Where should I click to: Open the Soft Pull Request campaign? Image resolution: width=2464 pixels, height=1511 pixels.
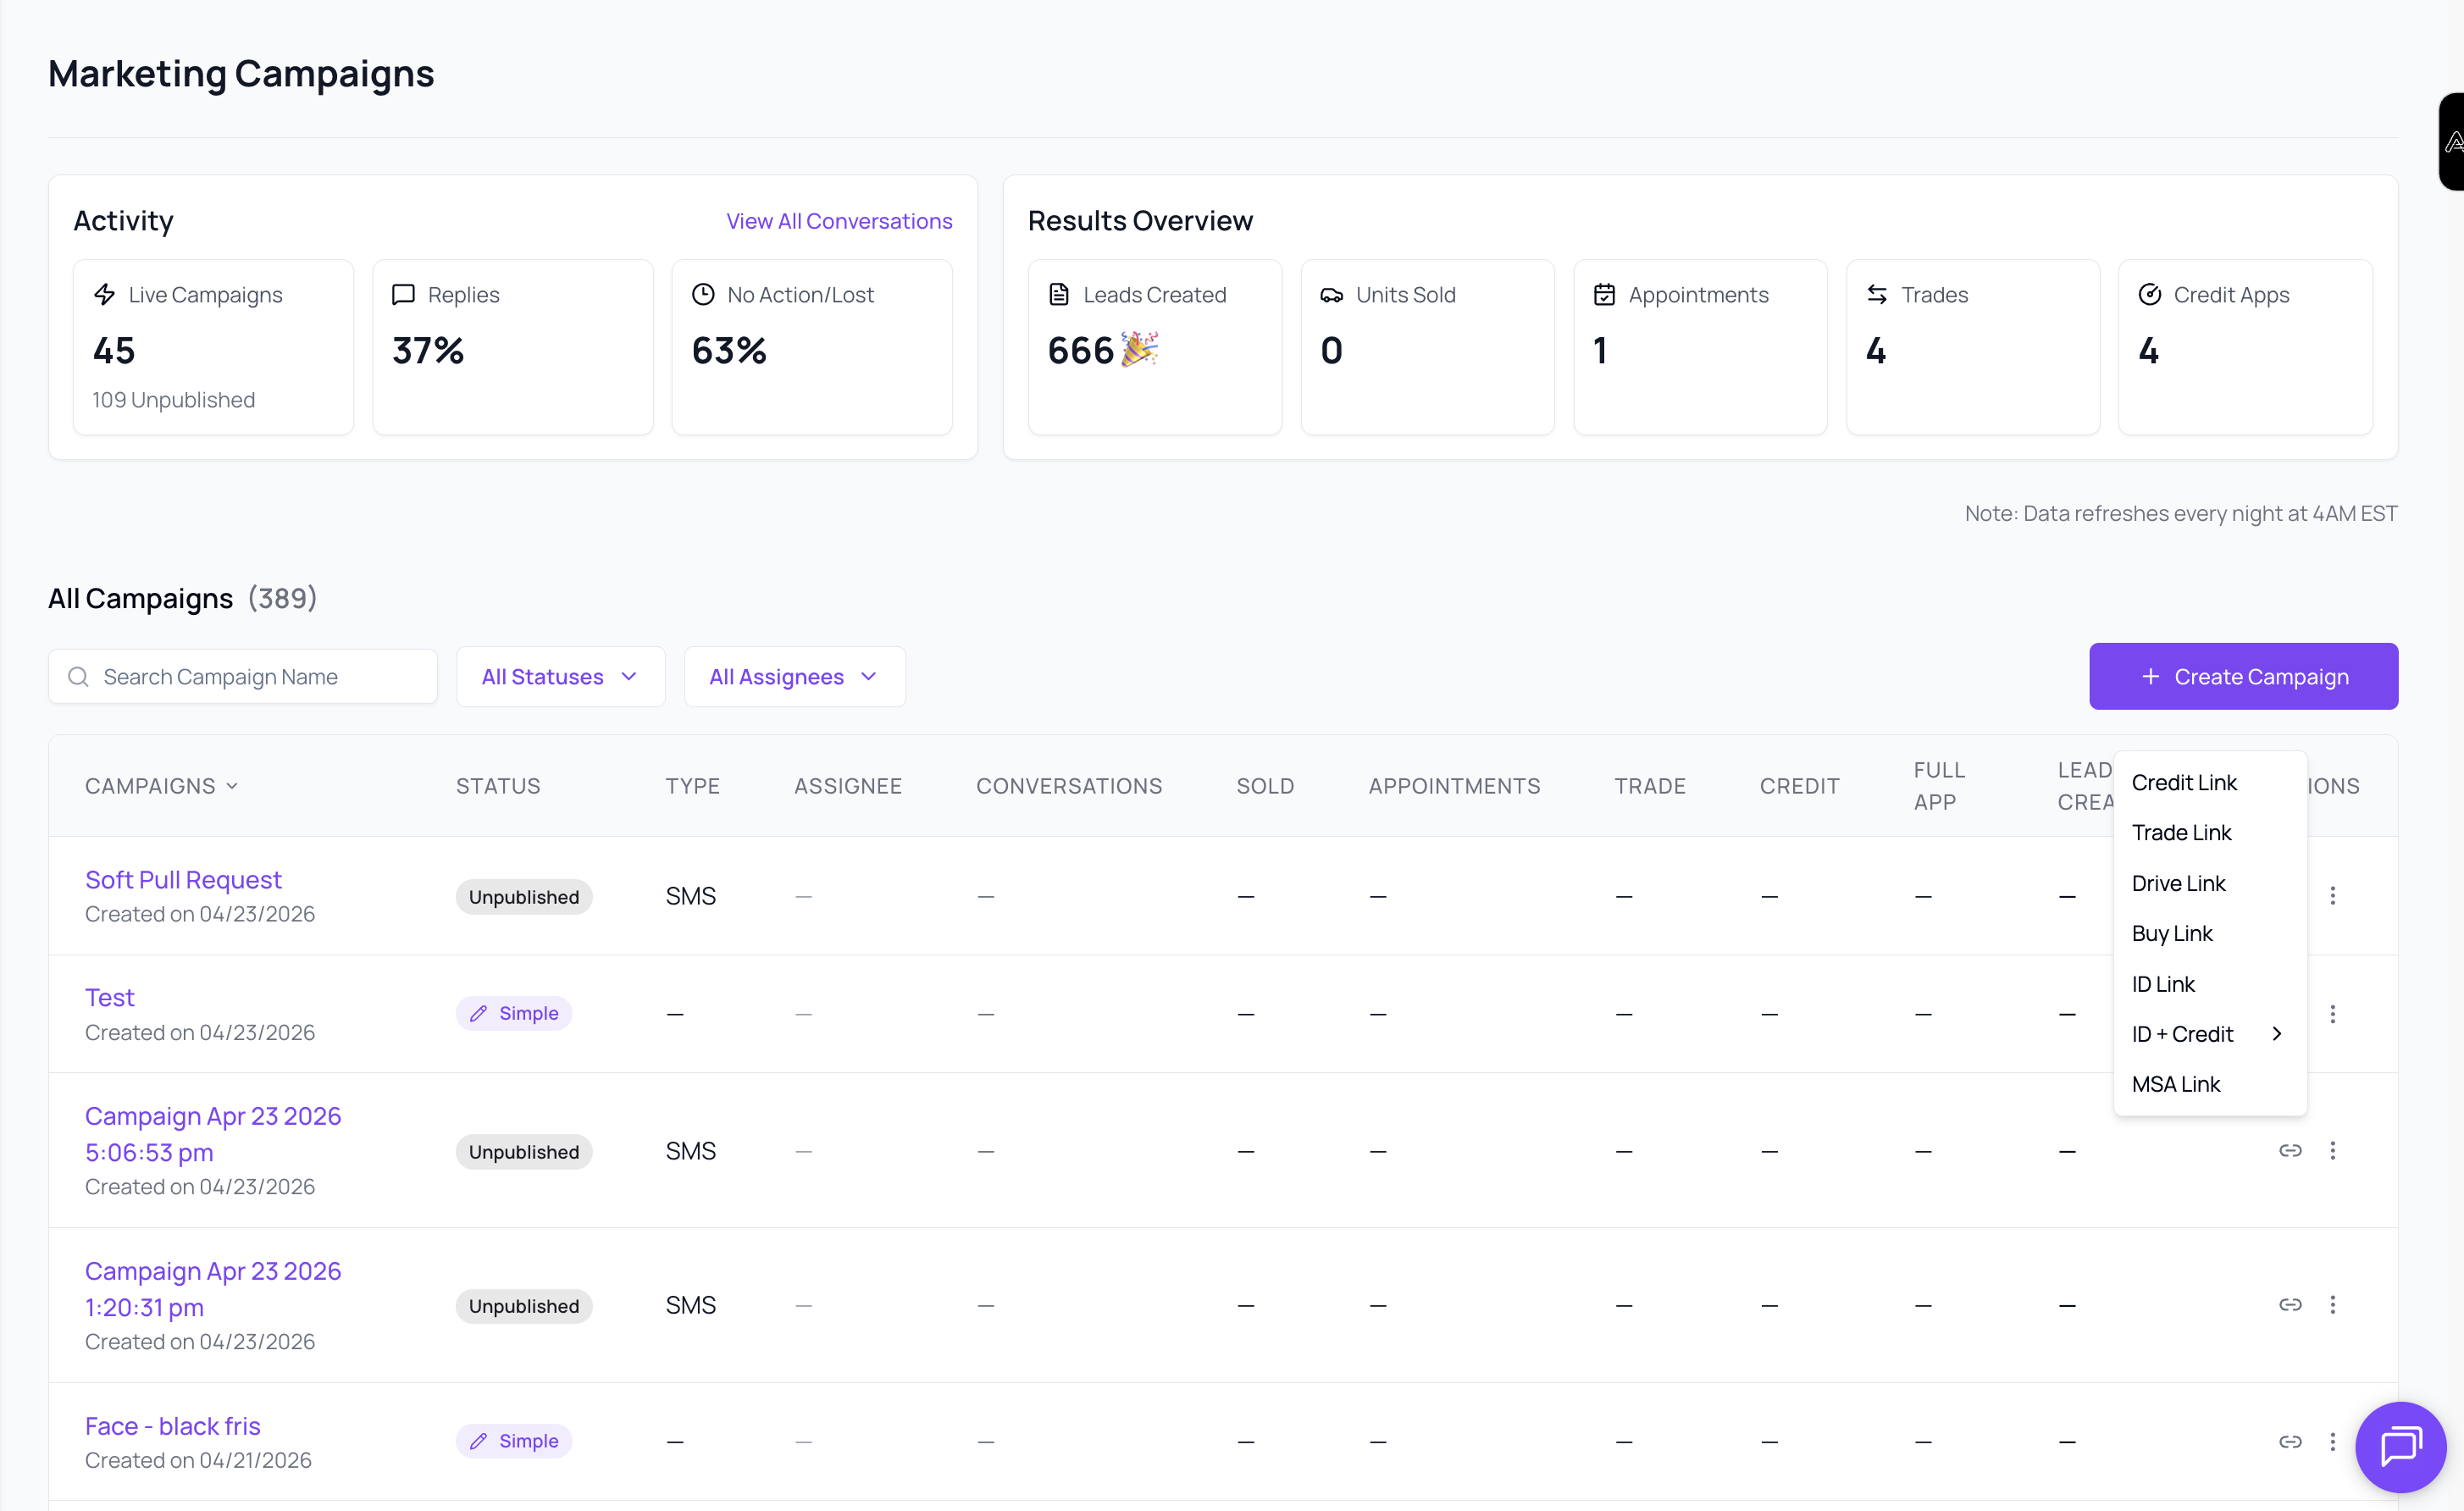[x=183, y=880]
